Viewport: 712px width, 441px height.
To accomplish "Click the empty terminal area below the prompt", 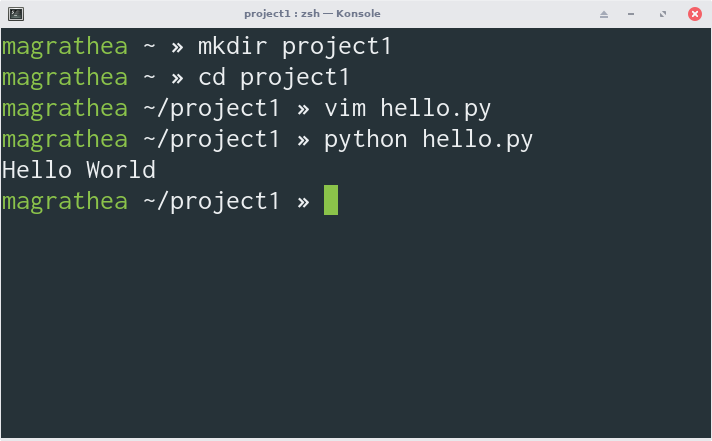I will [x=356, y=327].
